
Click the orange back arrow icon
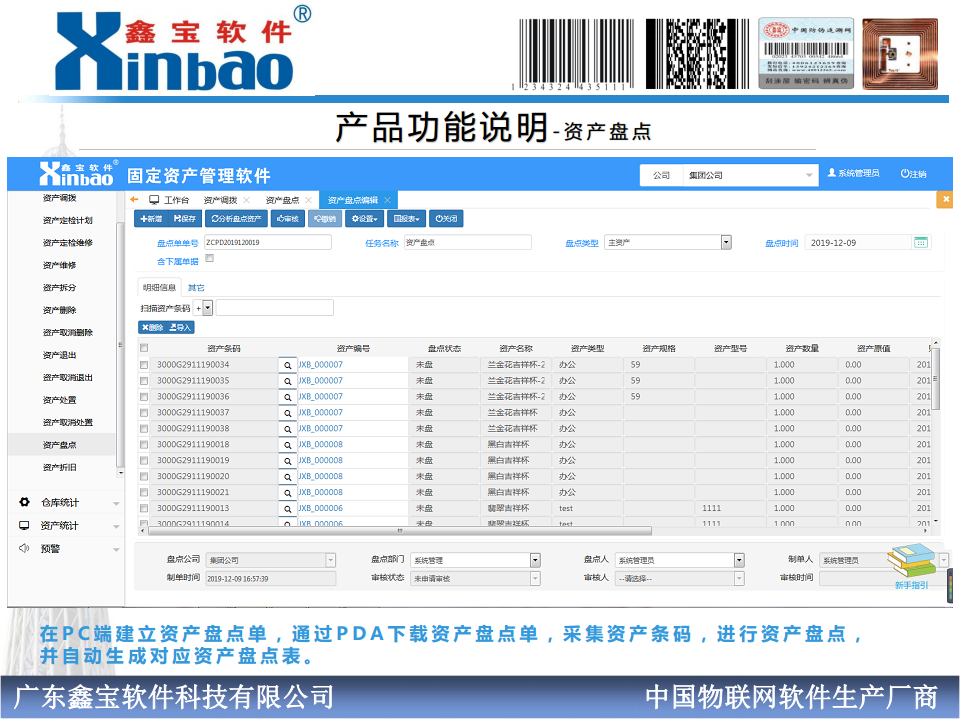tap(135, 200)
